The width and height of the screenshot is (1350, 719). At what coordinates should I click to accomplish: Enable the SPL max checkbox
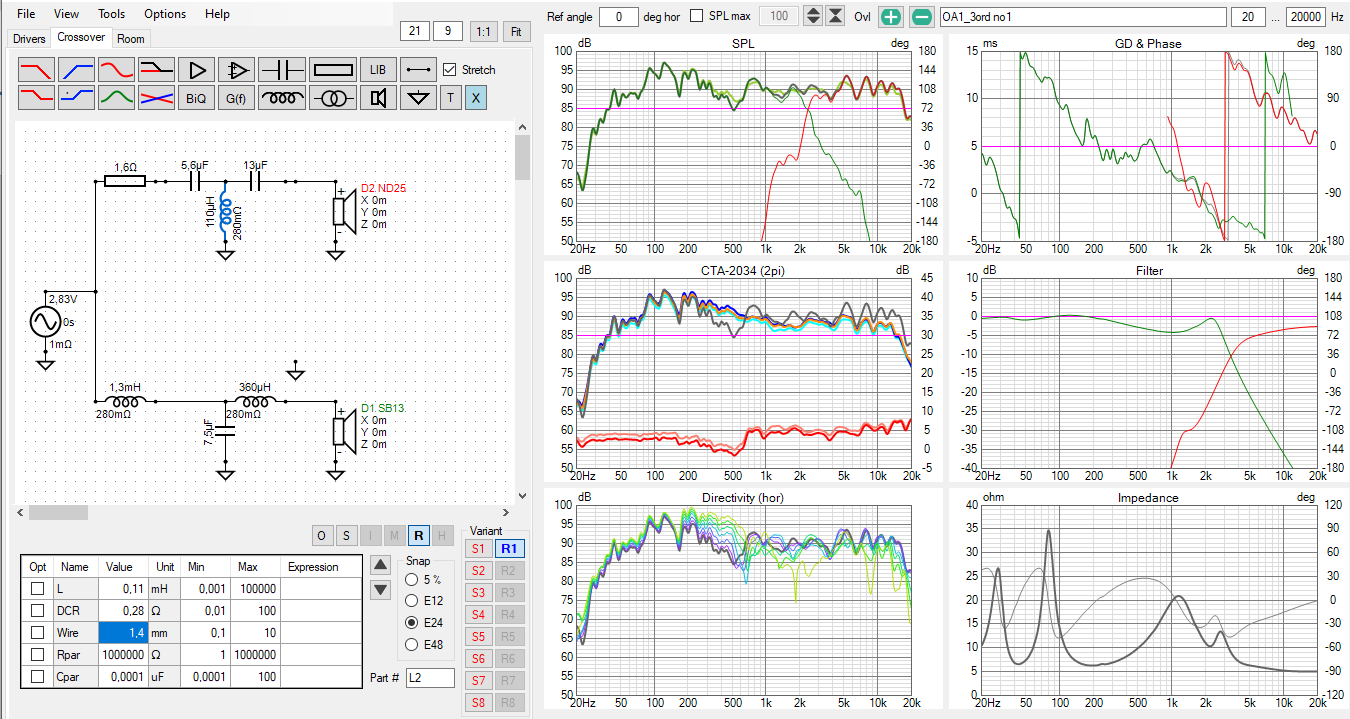[x=697, y=17]
